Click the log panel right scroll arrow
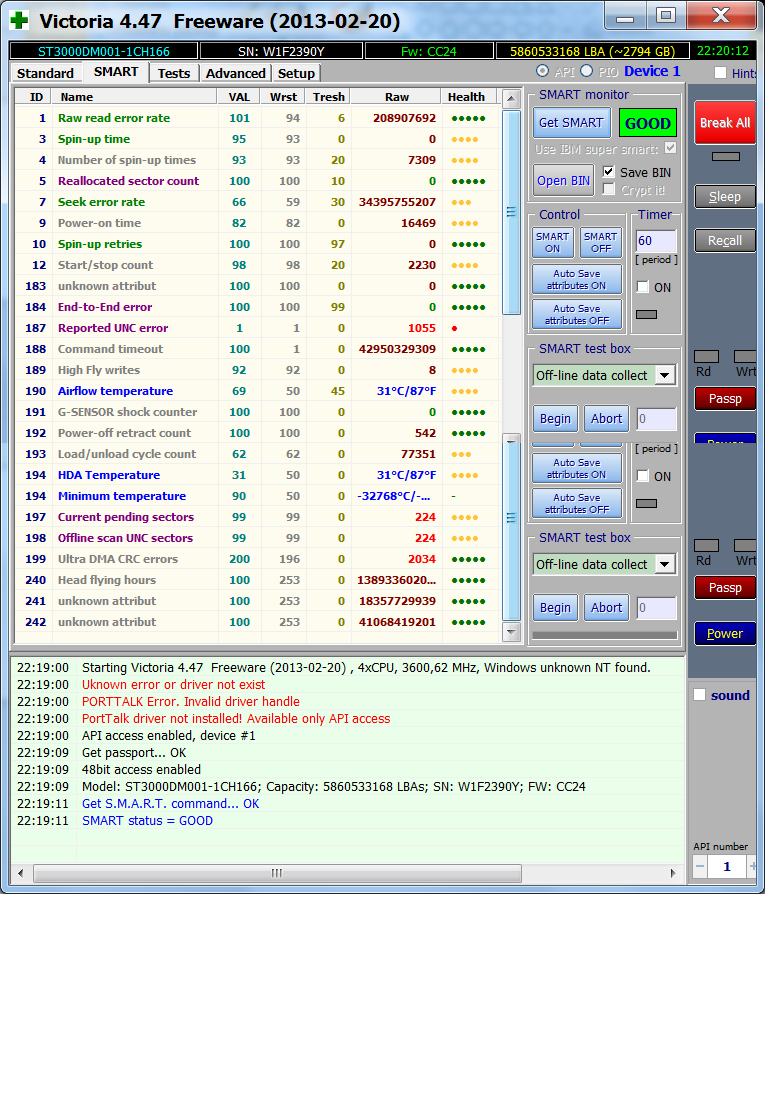 tap(672, 873)
